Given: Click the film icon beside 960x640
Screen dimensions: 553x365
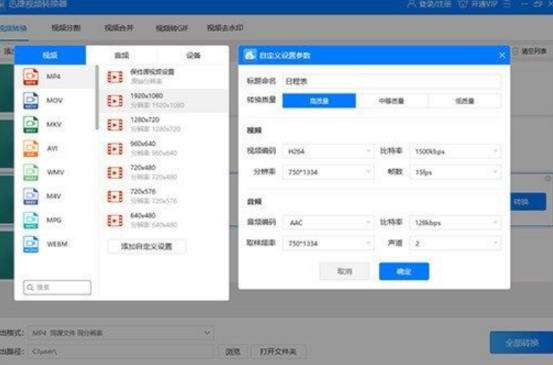Looking at the screenshot, I should click(x=115, y=149).
